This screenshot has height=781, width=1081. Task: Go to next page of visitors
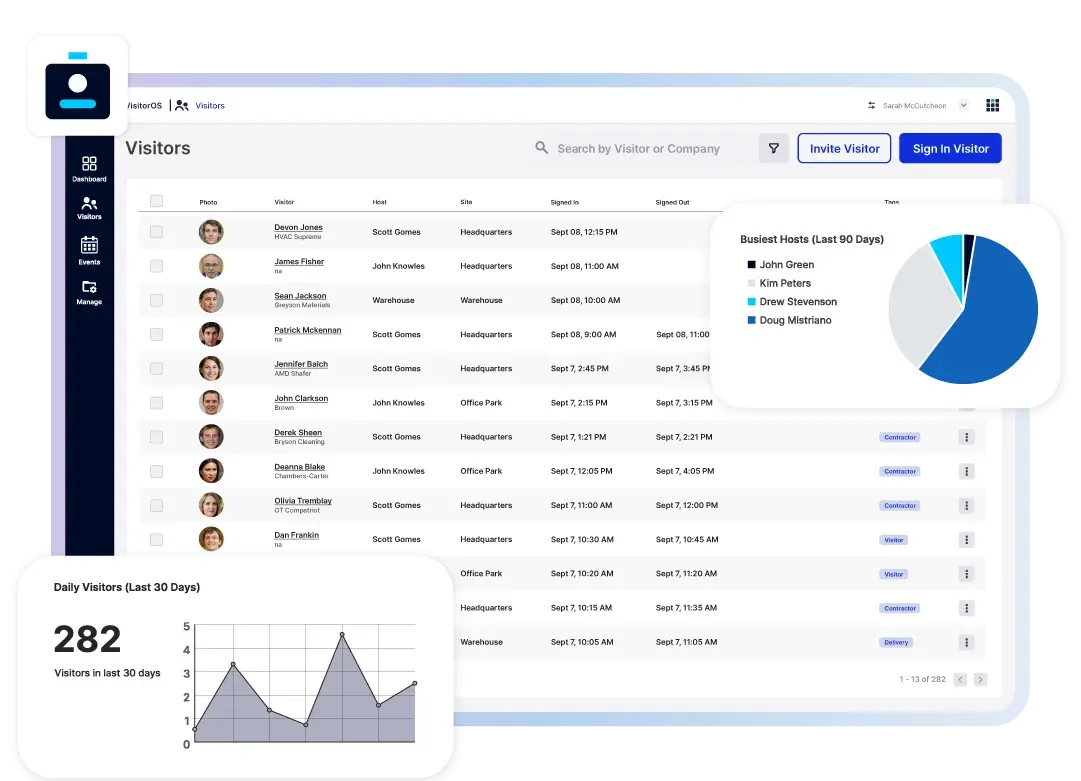tap(980, 680)
